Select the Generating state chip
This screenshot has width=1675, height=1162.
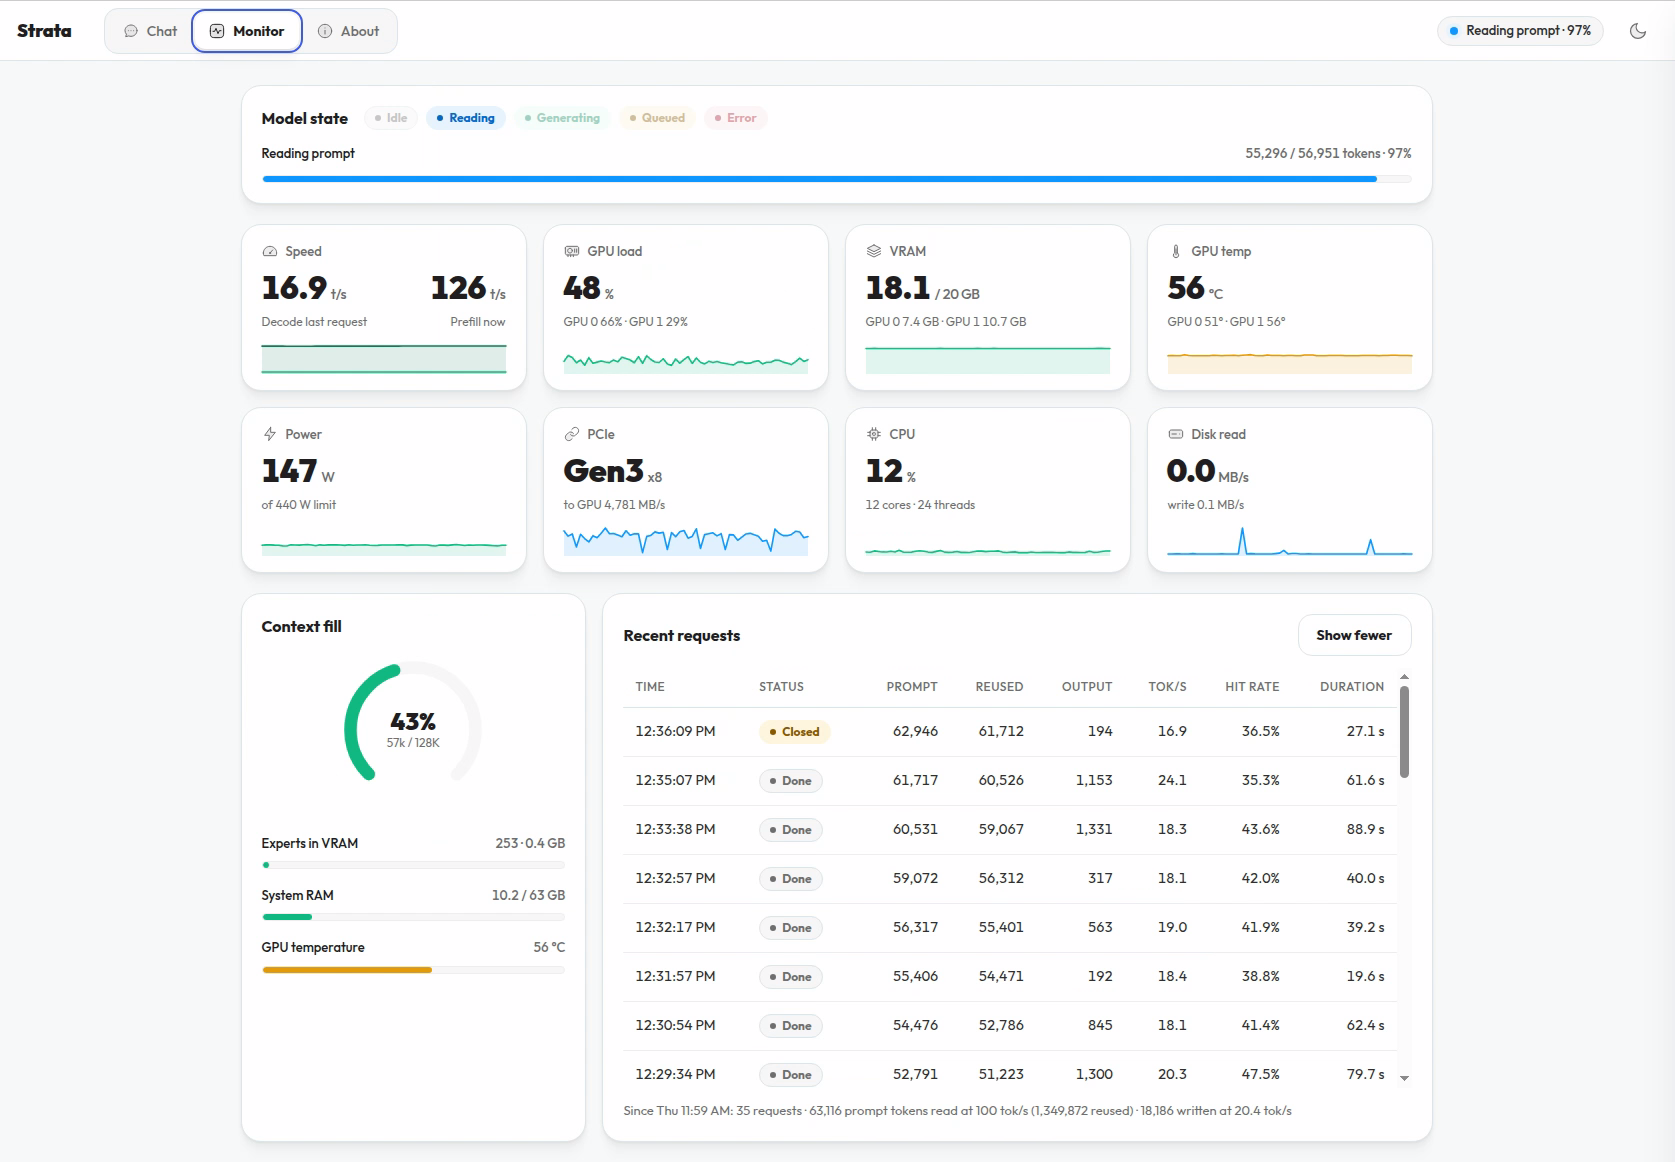[562, 118]
